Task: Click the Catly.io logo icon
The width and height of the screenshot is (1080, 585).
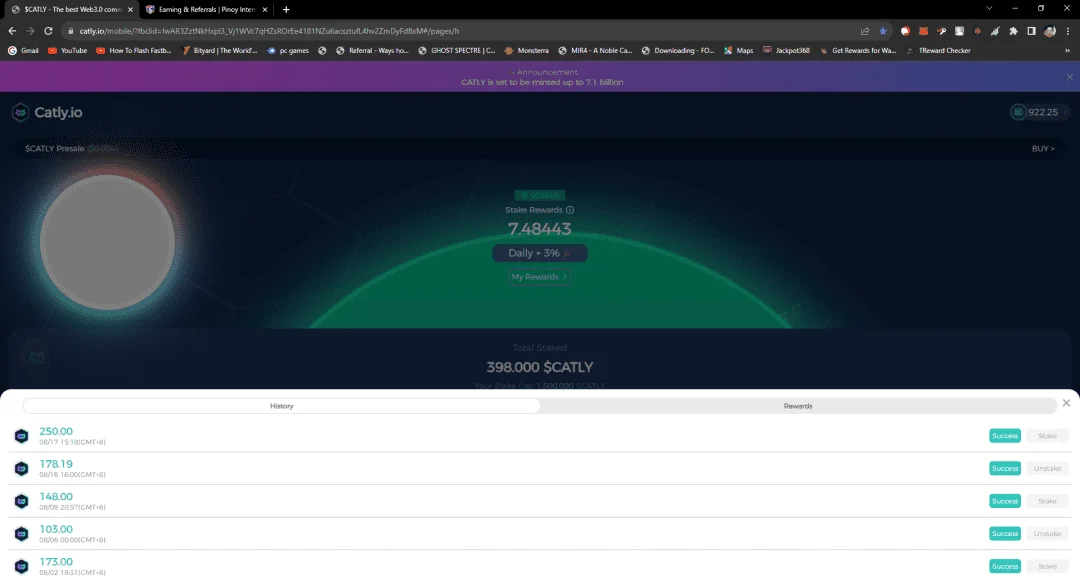Action: [x=20, y=112]
